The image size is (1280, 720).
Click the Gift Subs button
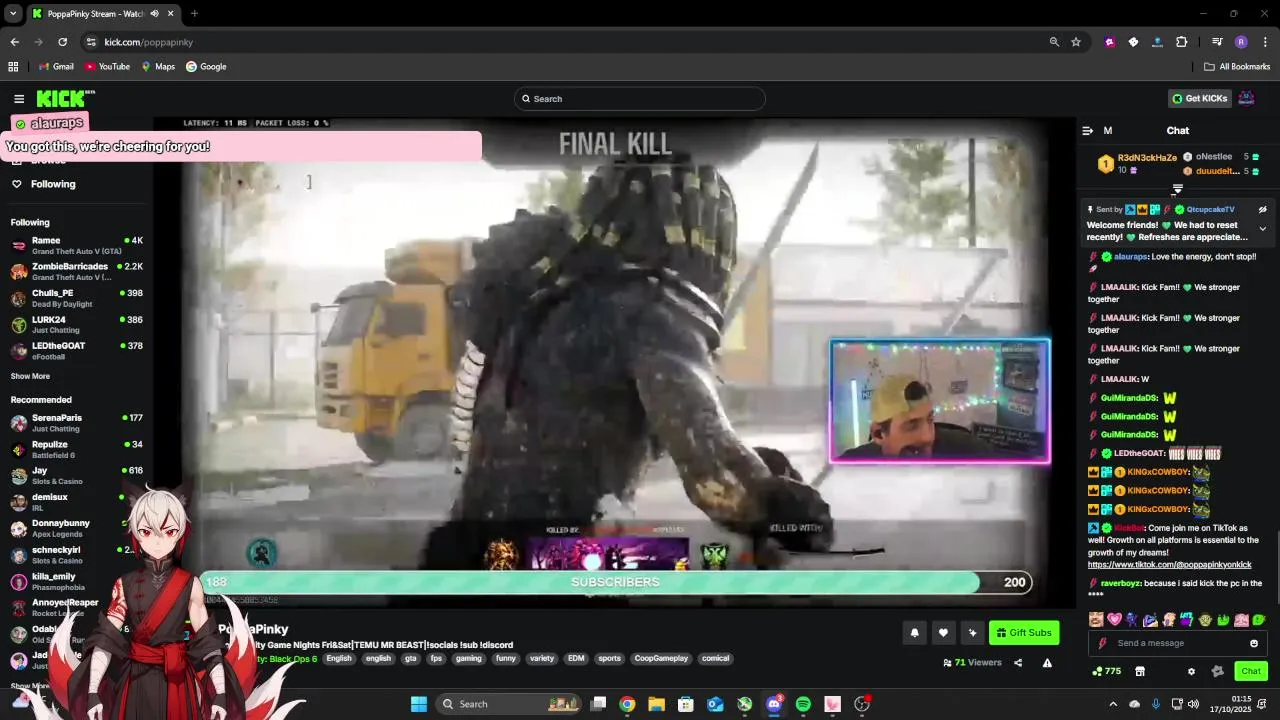1024,632
